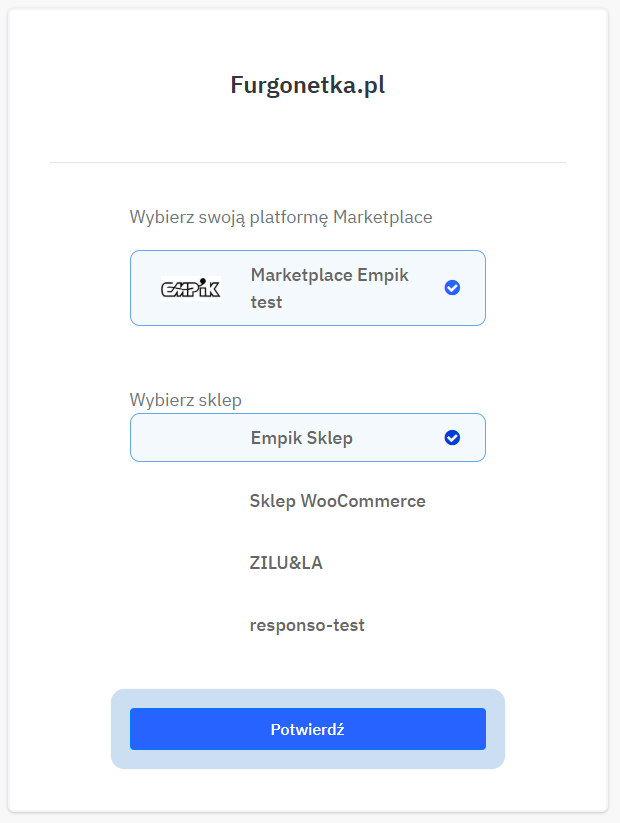620x823 pixels.
Task: Click the Furgonetka.pl heading
Action: pyautogui.click(x=308, y=86)
